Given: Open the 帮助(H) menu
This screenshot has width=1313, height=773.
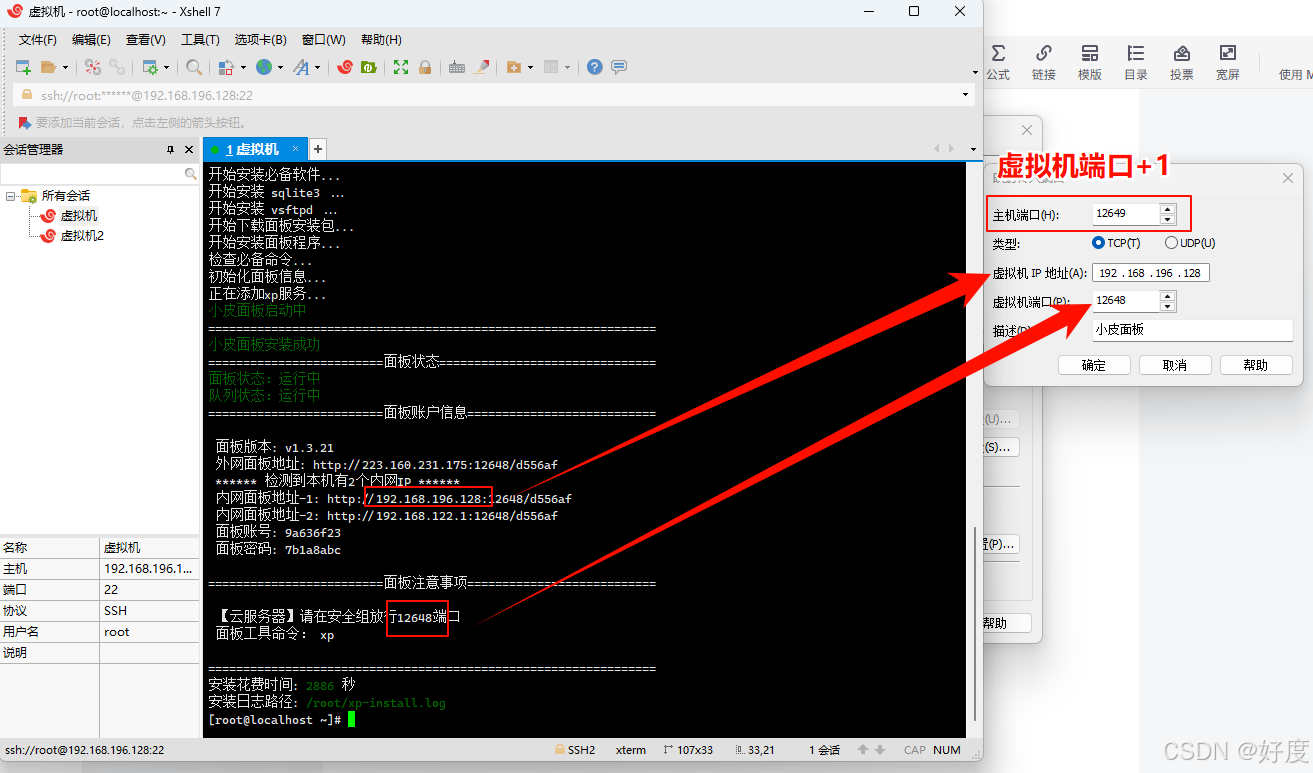Looking at the screenshot, I should 381,40.
